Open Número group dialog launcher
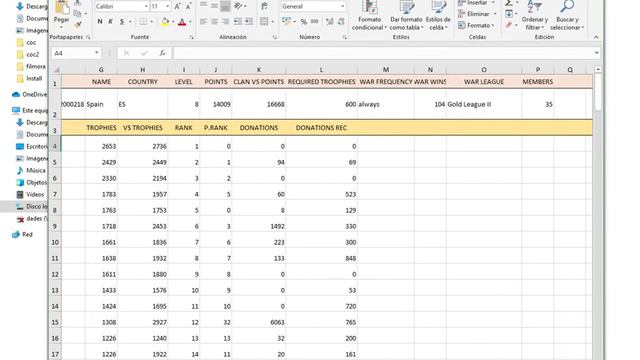Viewport: 640px width, 360px height. 345,37
